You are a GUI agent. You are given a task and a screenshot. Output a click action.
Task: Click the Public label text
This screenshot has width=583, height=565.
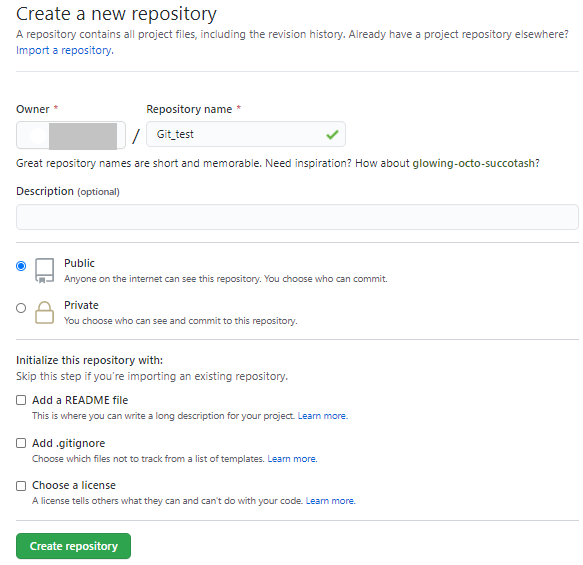coord(79,263)
